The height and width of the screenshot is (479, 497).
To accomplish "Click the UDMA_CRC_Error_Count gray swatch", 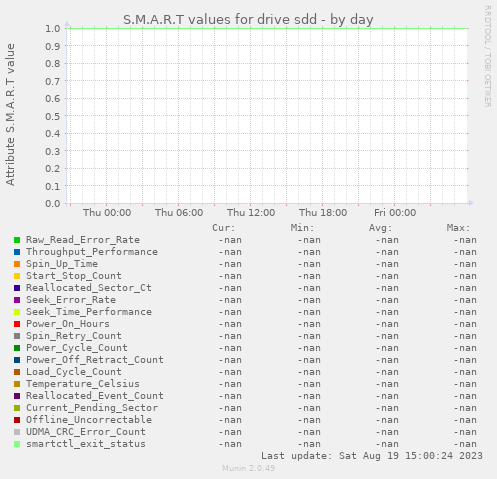I will pyautogui.click(x=17, y=432).
